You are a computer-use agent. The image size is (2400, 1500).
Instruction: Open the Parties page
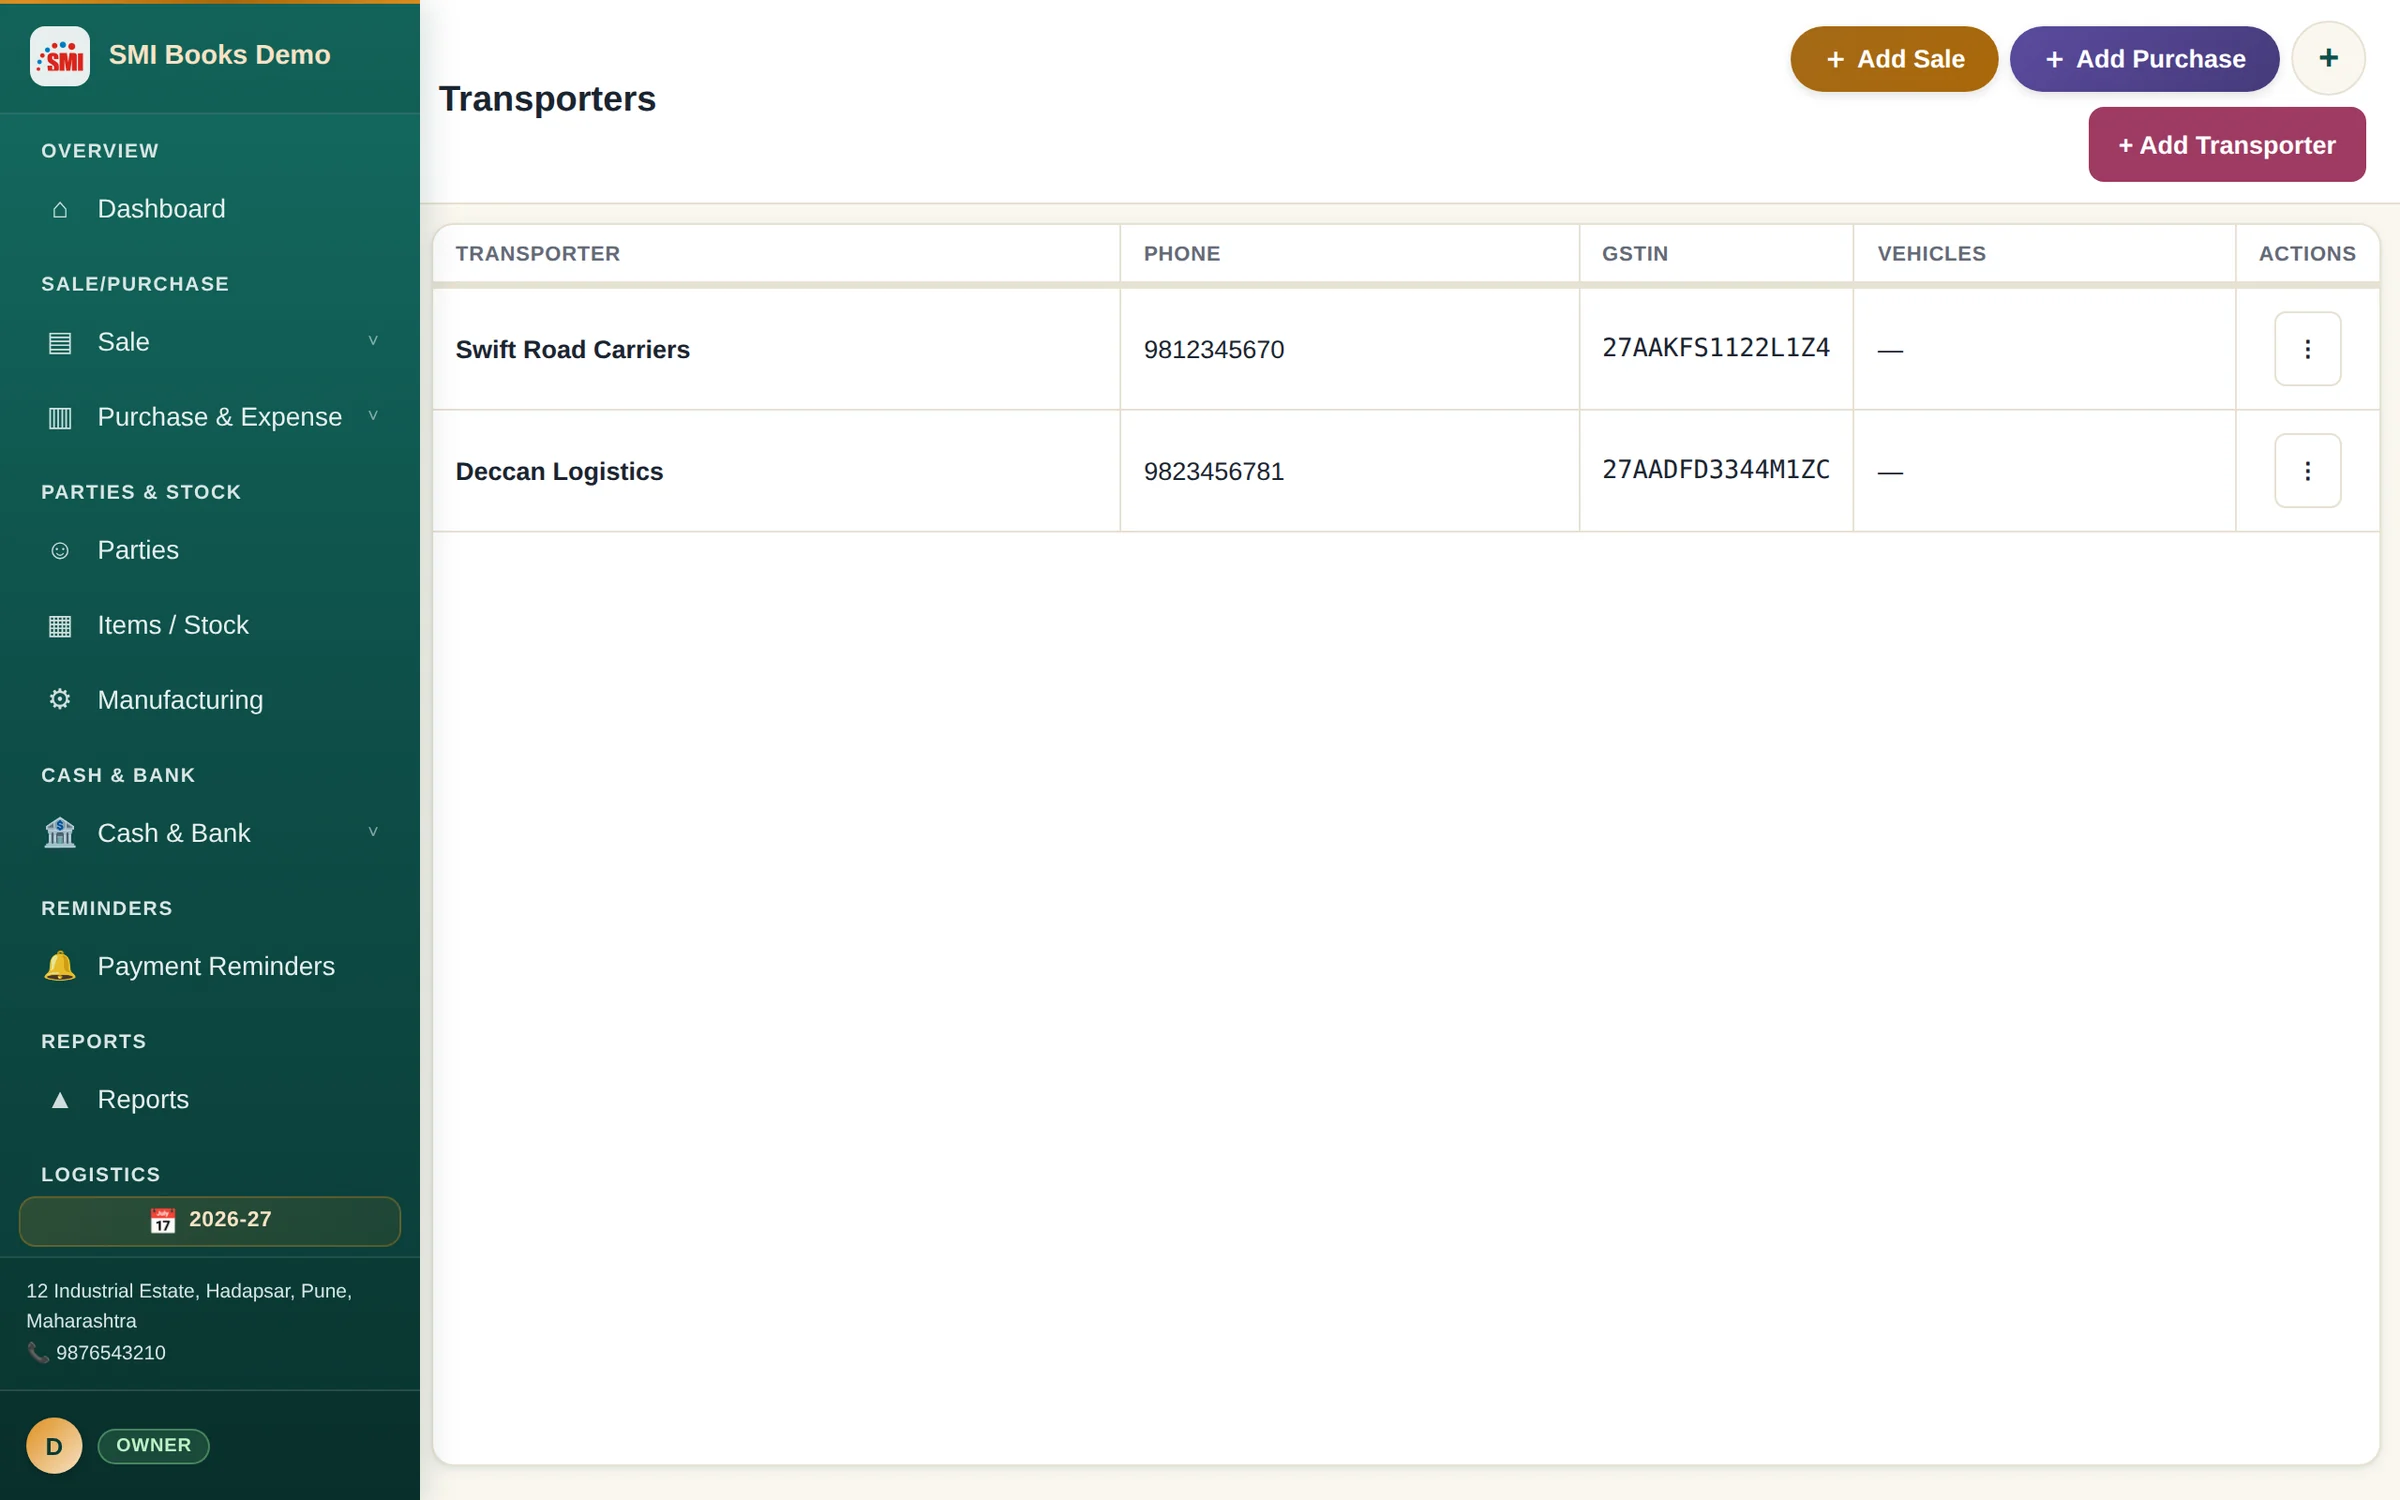[210, 550]
